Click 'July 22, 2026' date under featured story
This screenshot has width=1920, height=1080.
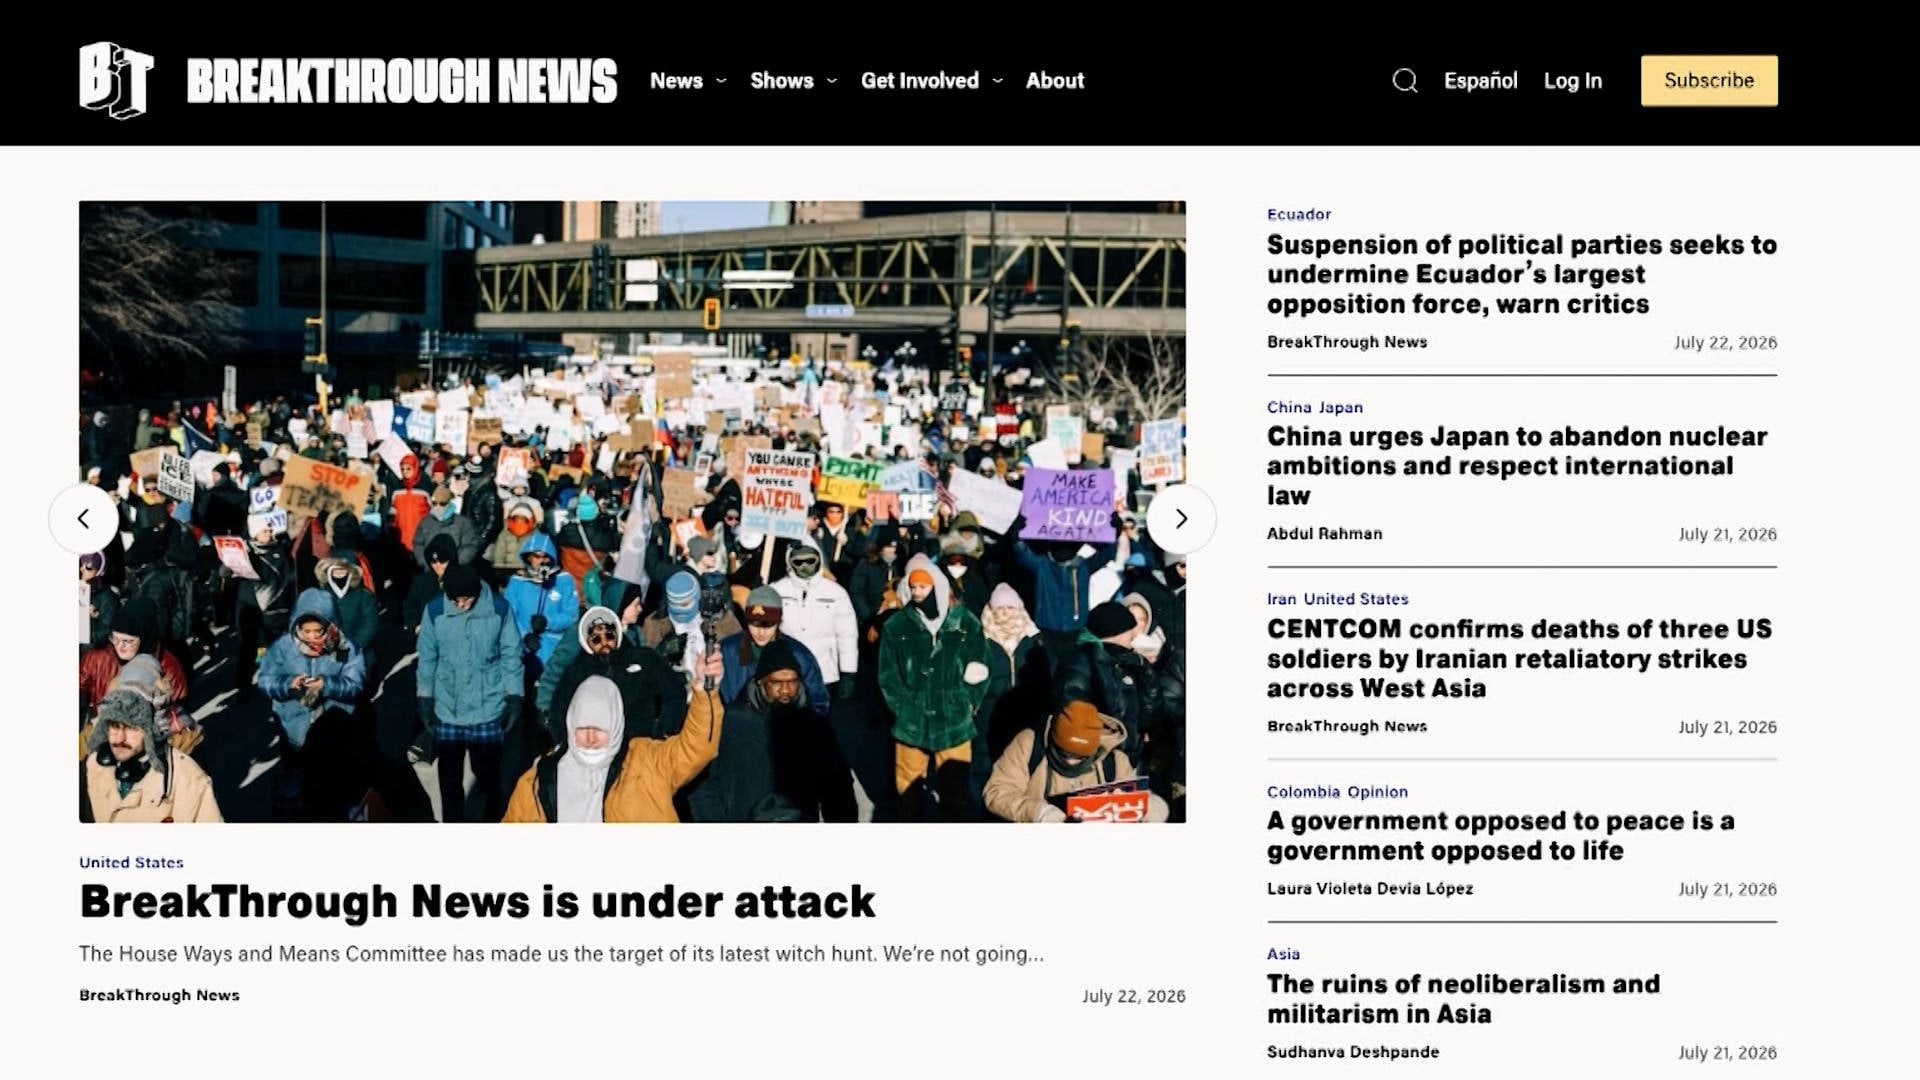[x=1134, y=996]
